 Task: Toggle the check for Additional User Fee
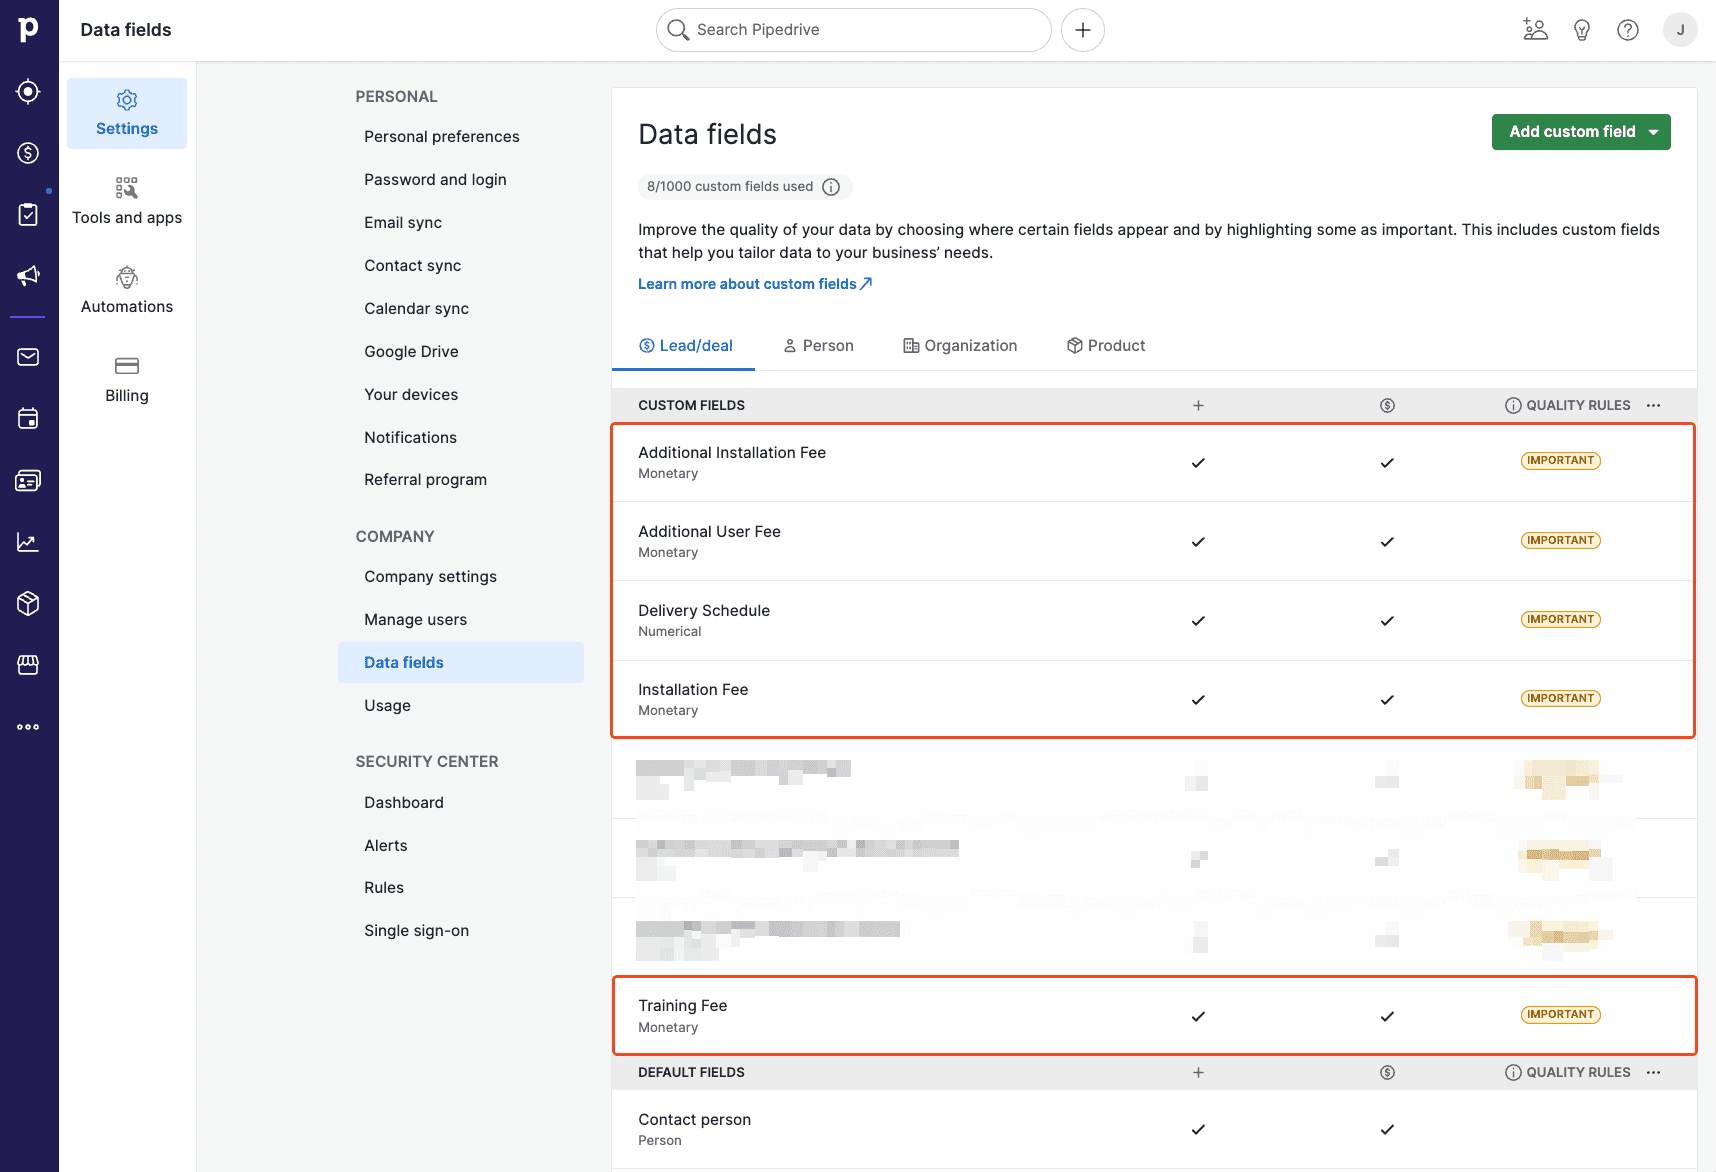point(1197,542)
